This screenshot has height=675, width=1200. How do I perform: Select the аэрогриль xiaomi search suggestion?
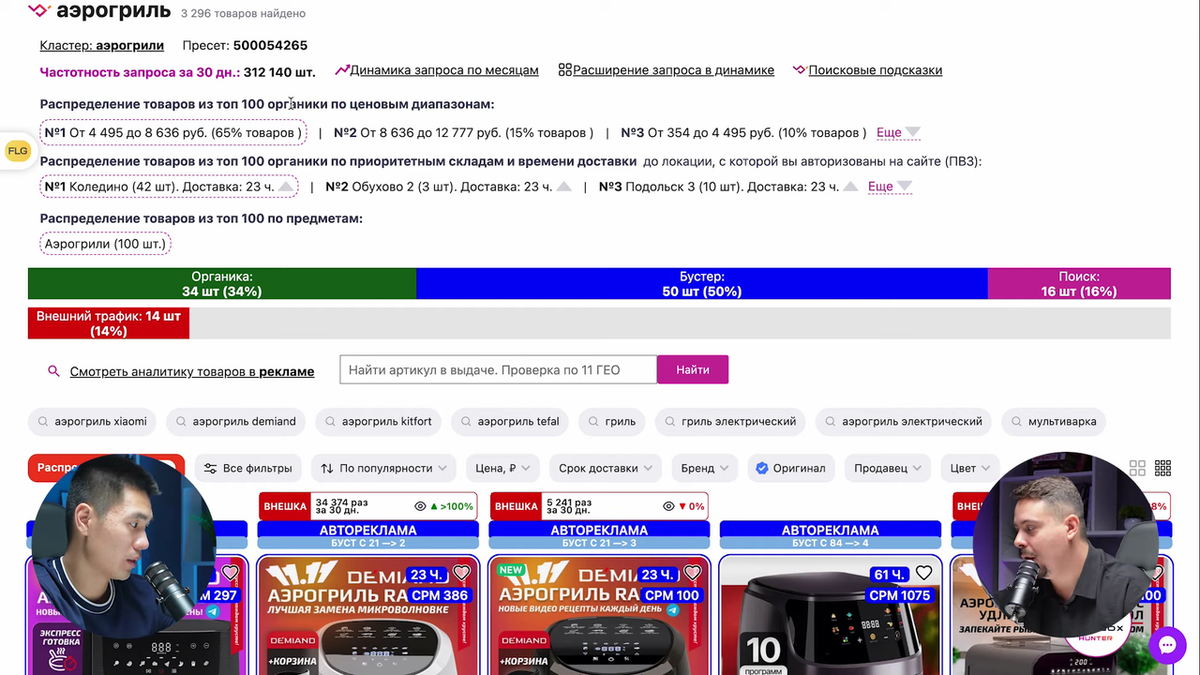pyautogui.click(x=92, y=421)
